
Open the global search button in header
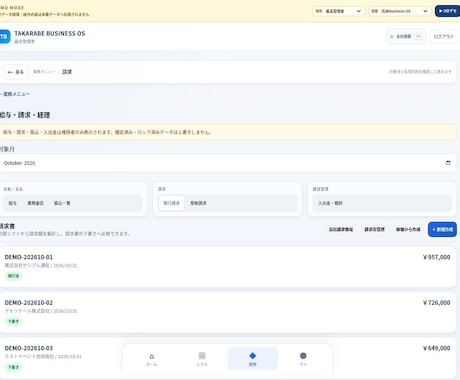click(406, 36)
